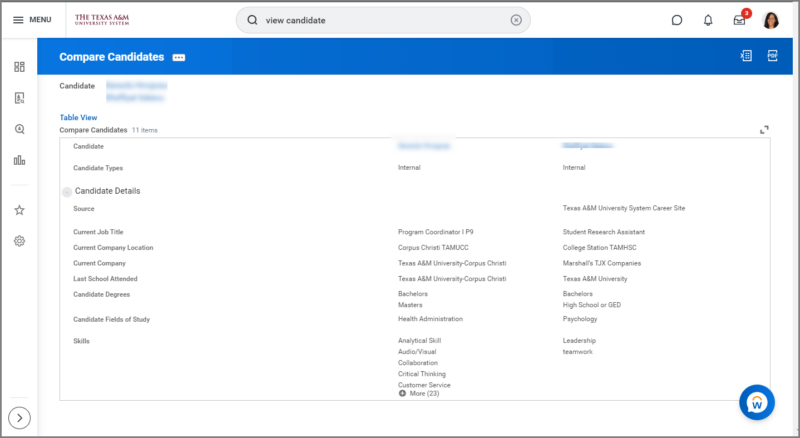The height and width of the screenshot is (438, 800).
Task: Collapse the Candidate Details section
Action: coord(67,191)
